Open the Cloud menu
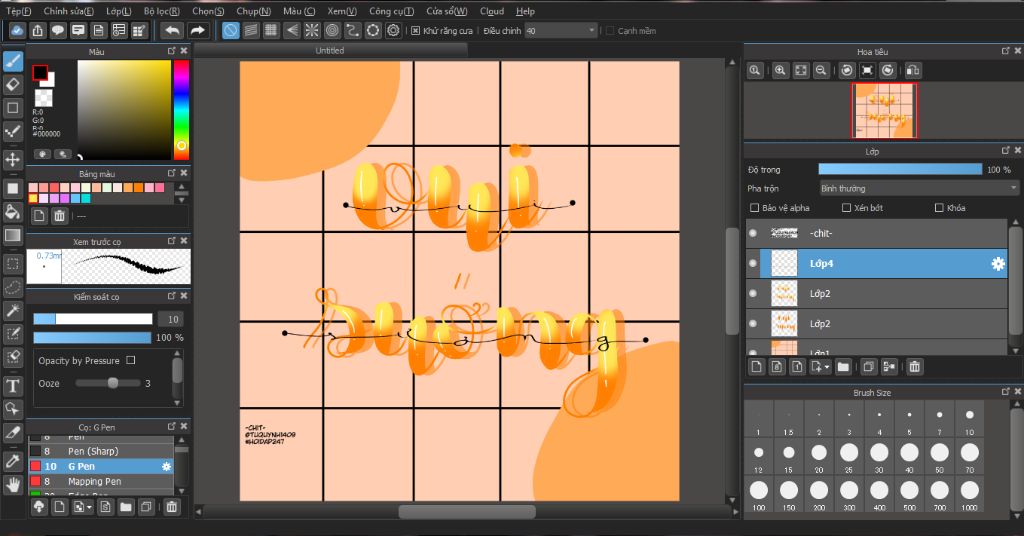The height and width of the screenshot is (536, 1024). tap(492, 11)
